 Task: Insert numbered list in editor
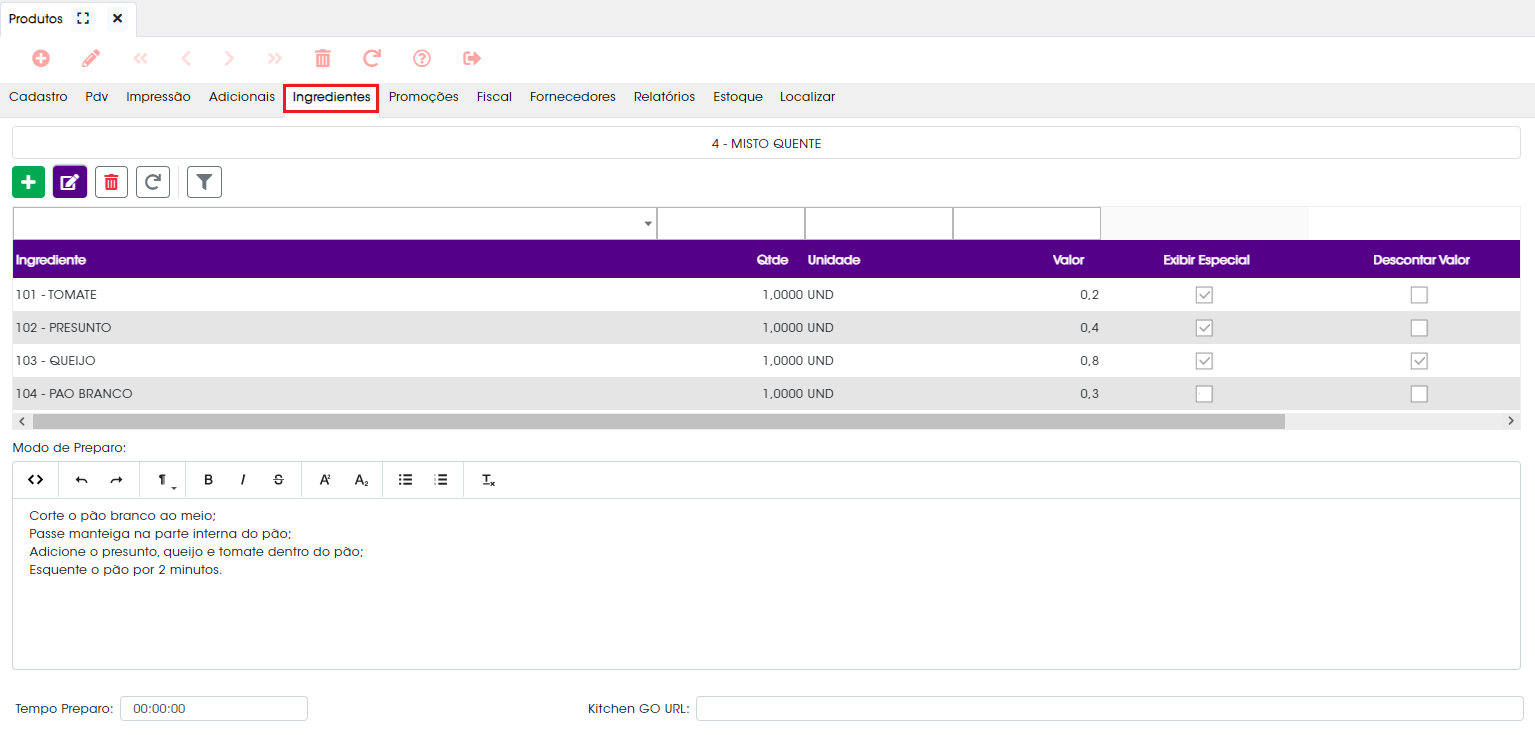coord(441,480)
